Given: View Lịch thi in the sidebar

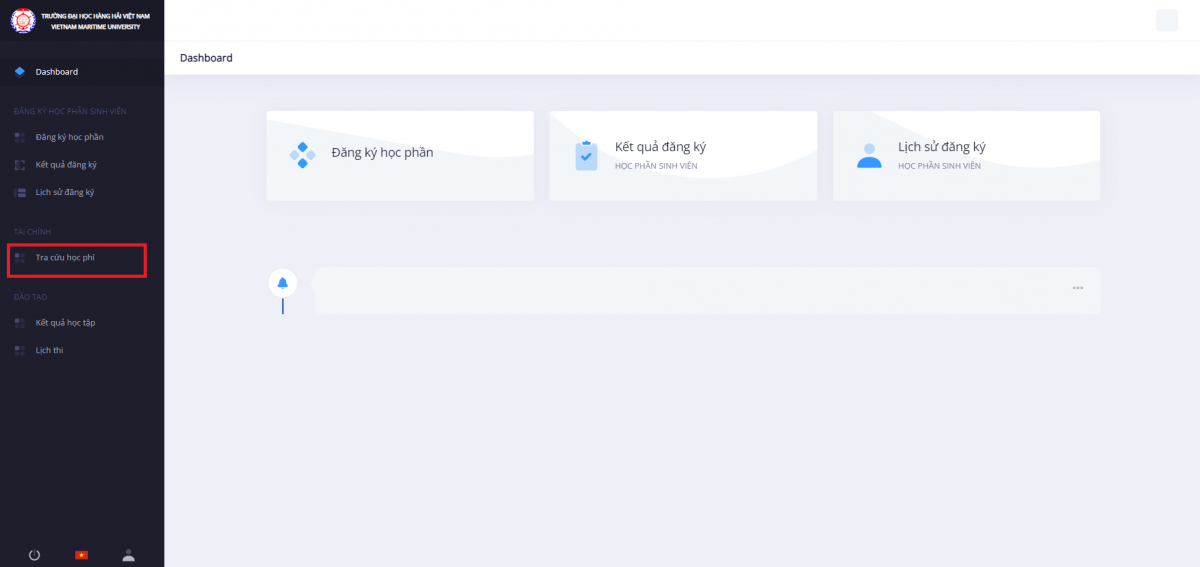Looking at the screenshot, I should 49,350.
